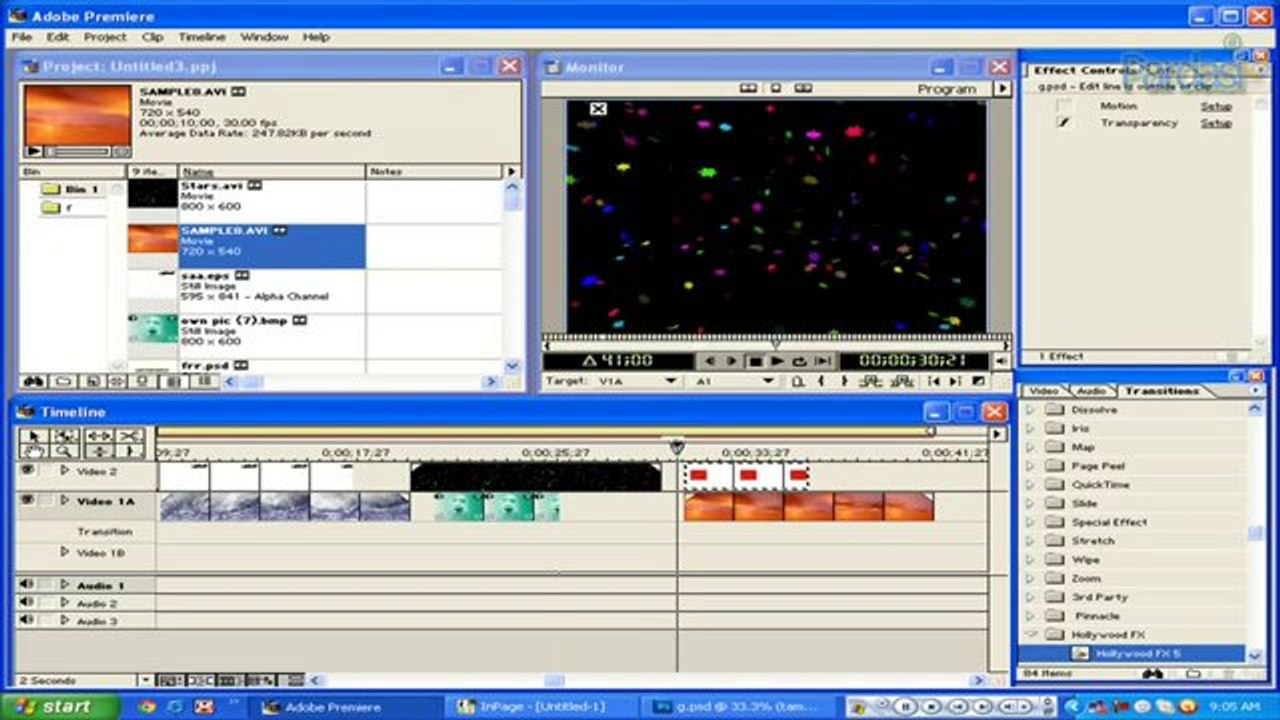The height and width of the screenshot is (720, 1280).
Task: Open the Target V1A video dropdown
Action: pos(672,381)
